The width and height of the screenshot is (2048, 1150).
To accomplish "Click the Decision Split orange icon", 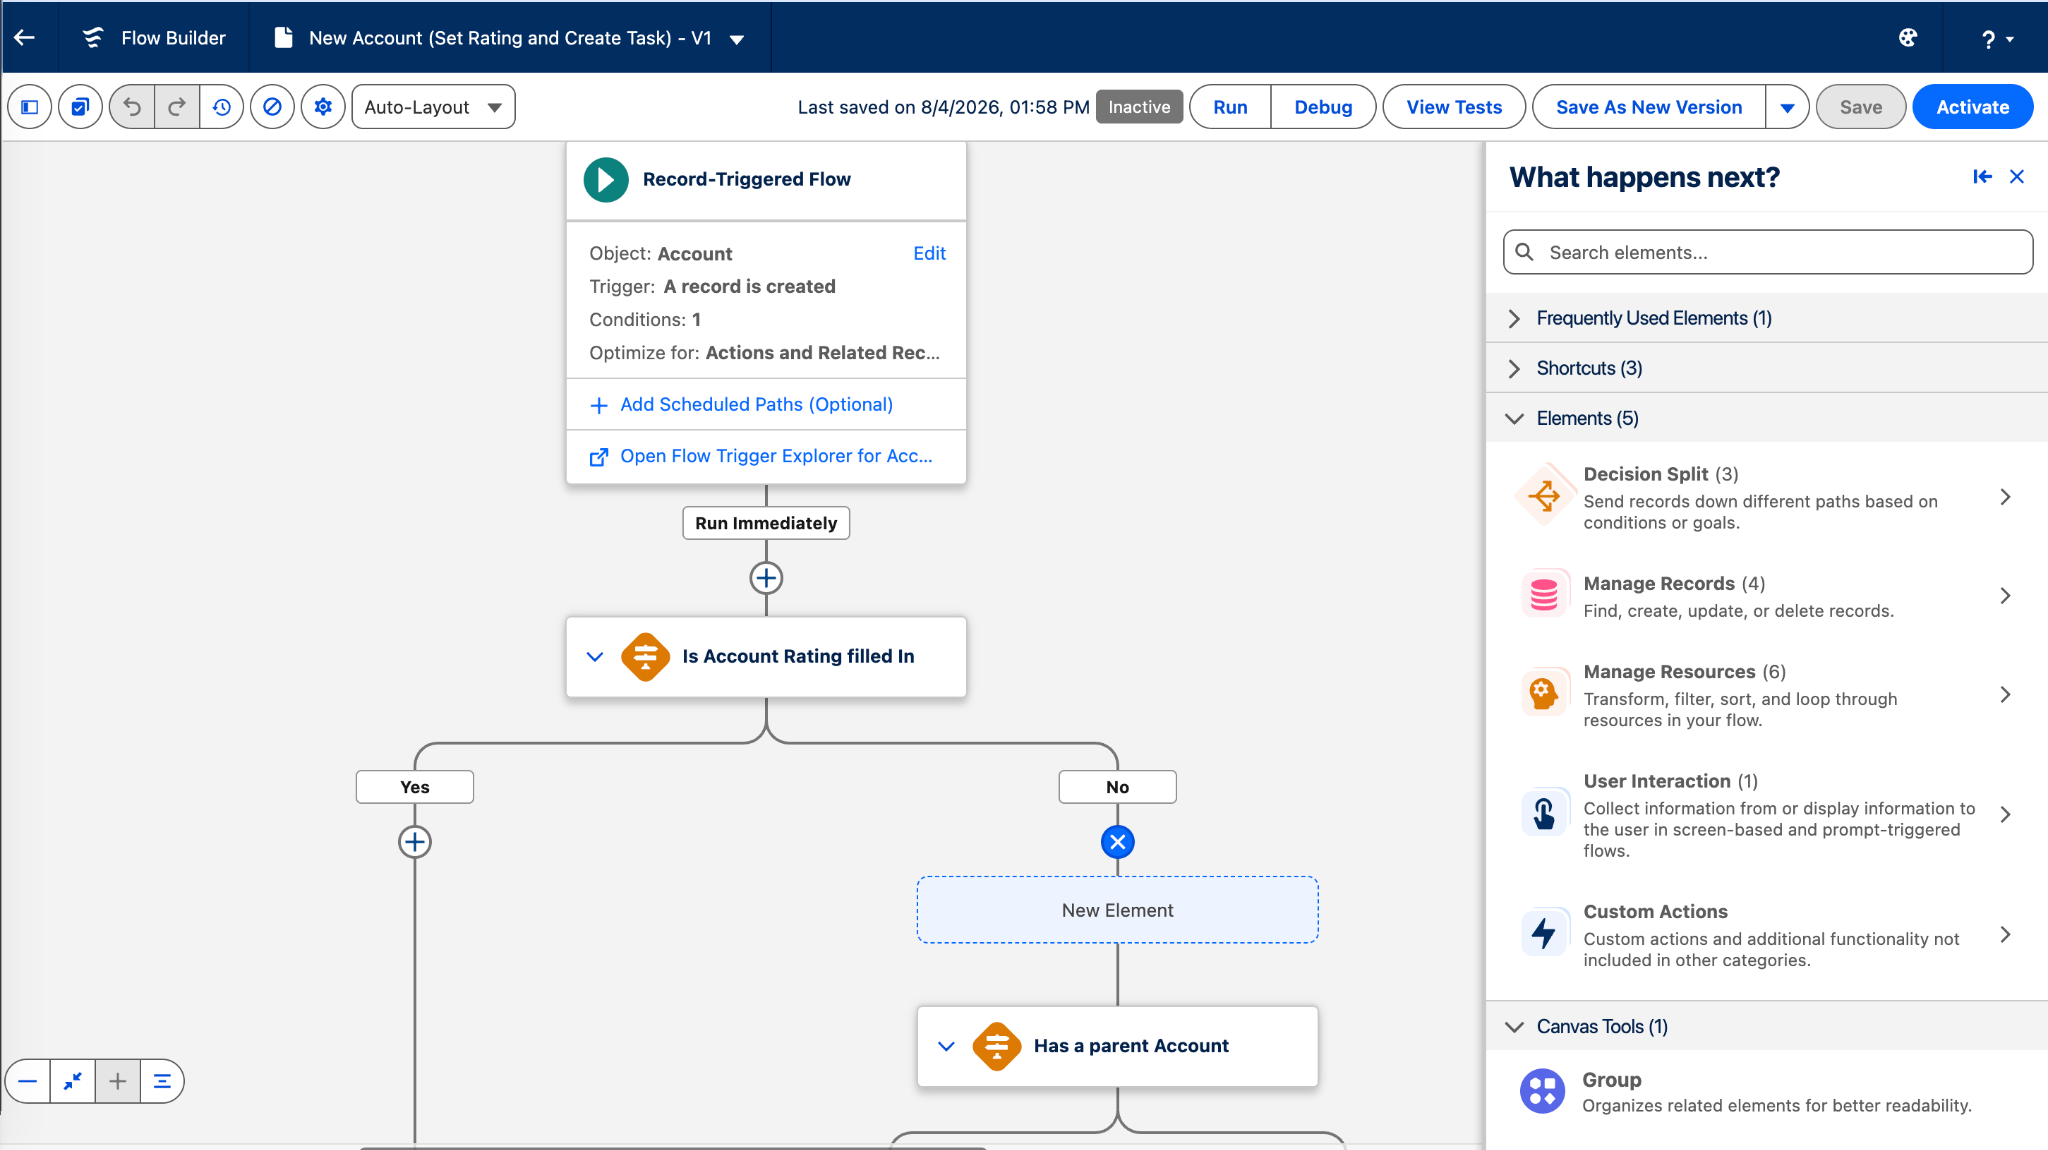I will click(1544, 494).
